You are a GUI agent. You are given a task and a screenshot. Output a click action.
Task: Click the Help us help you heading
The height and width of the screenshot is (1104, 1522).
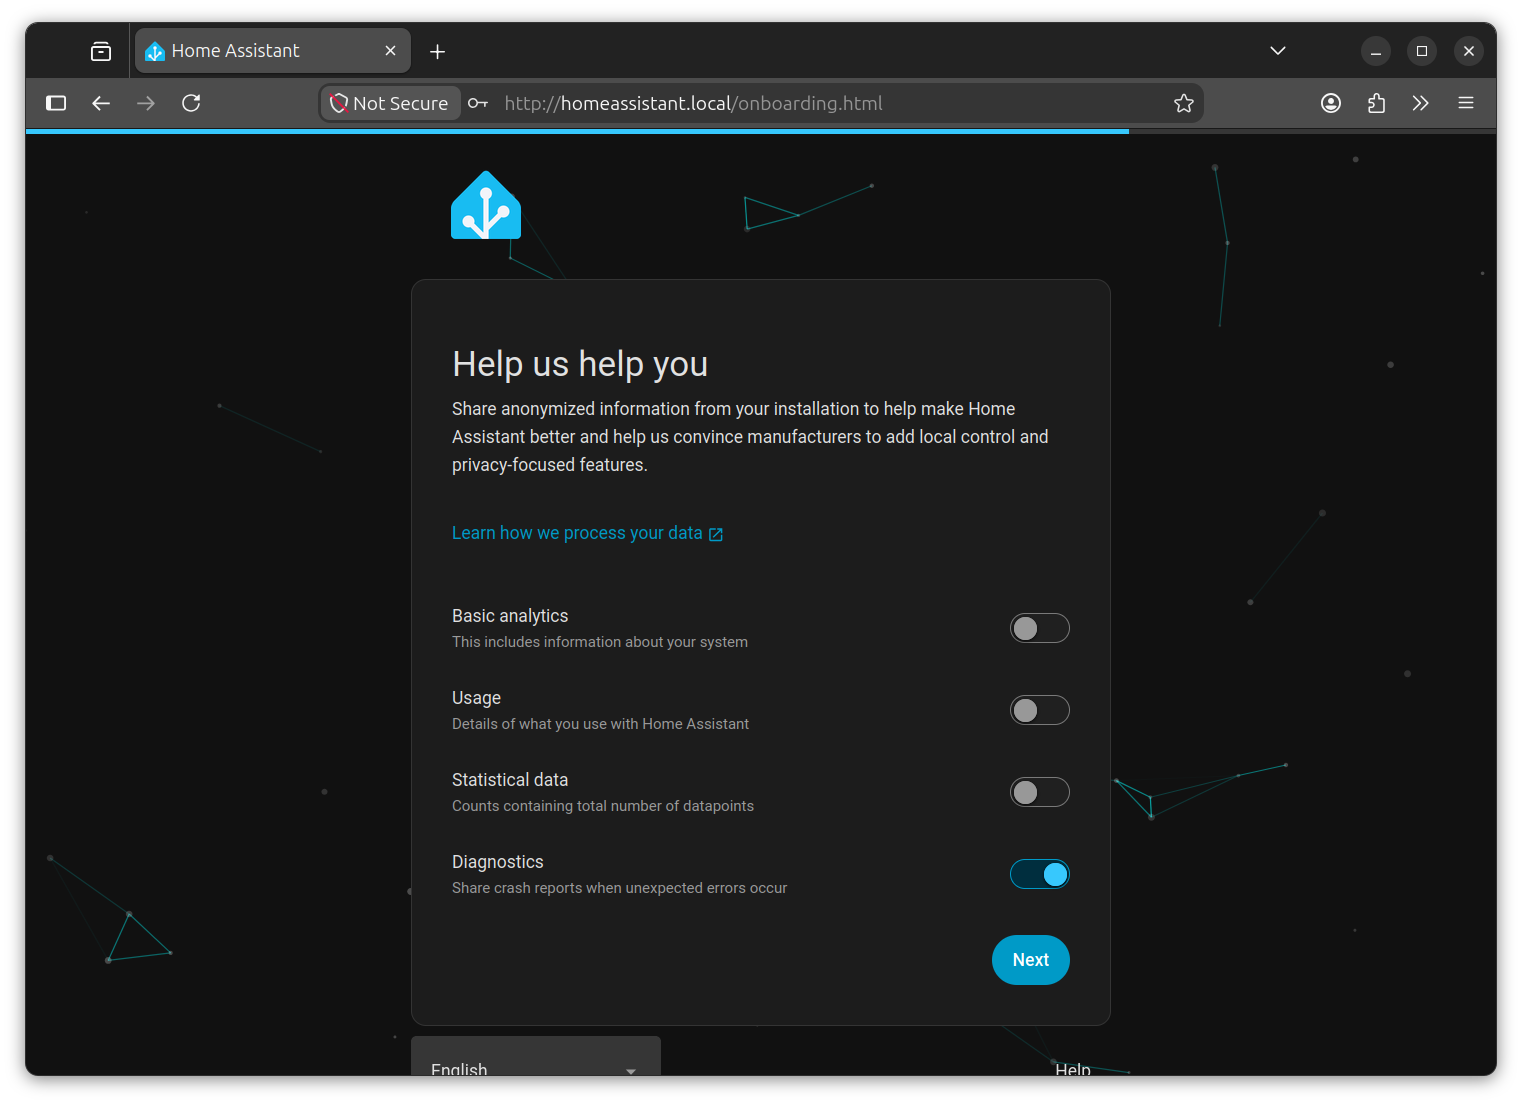click(x=580, y=364)
